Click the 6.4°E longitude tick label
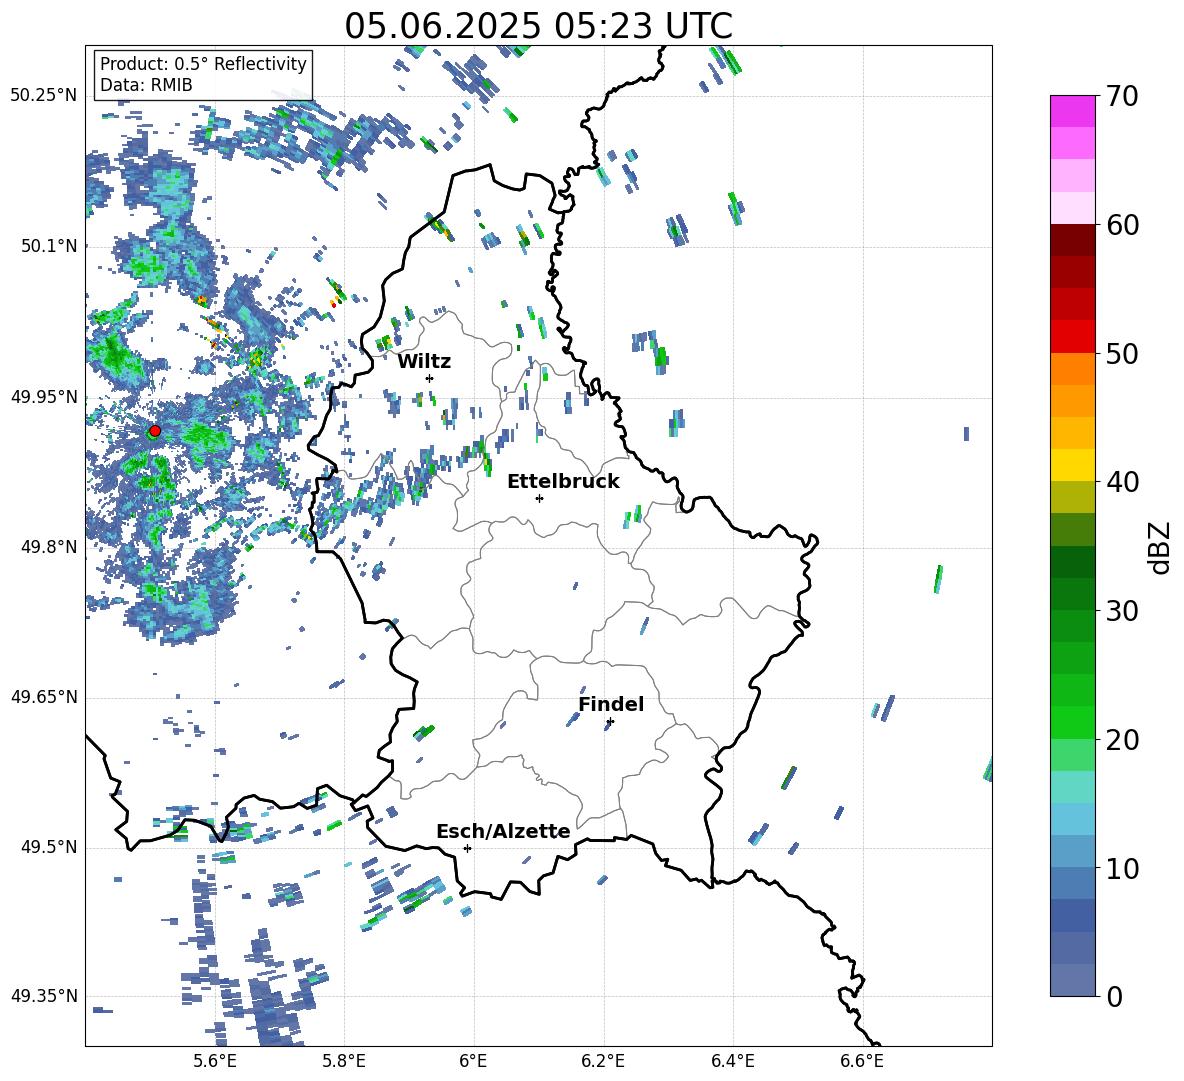Image resolution: width=1184 pixels, height=1081 pixels. (732, 1061)
